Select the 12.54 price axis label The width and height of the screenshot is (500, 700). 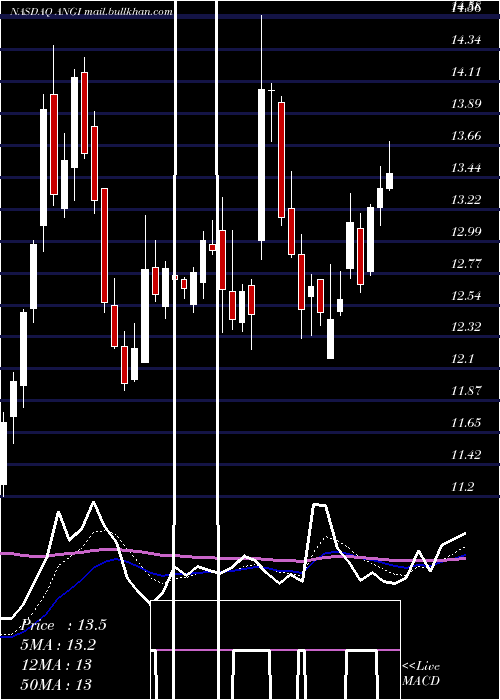[466, 296]
